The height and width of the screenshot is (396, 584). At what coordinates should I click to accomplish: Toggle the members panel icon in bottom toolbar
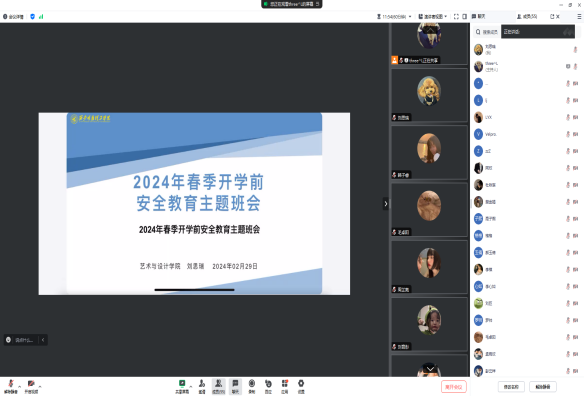[x=219, y=386]
